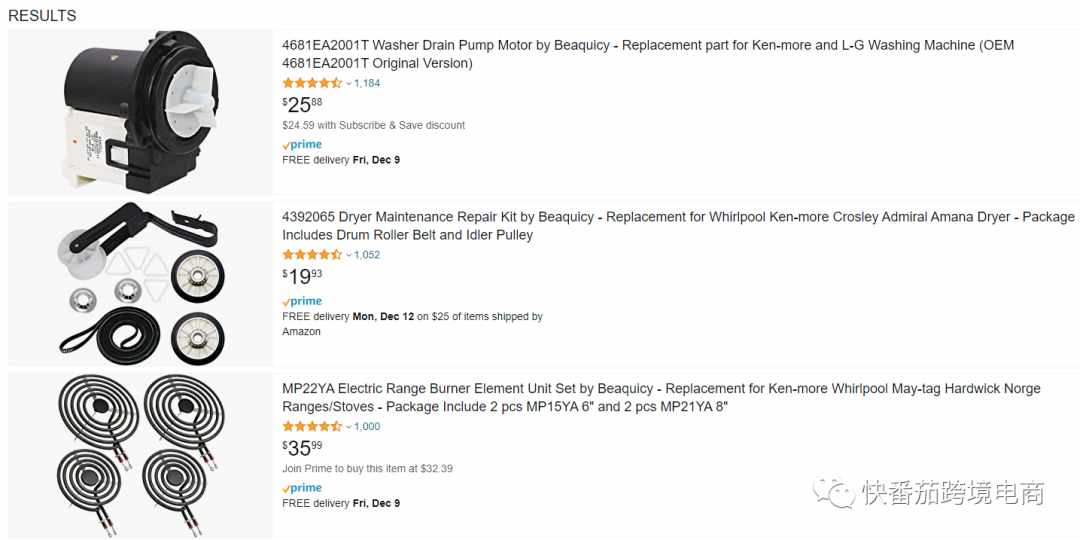Open 4392065 Dryer Maintenance Repair Kit title
The height and width of the screenshot is (540, 1080).
click(x=678, y=226)
